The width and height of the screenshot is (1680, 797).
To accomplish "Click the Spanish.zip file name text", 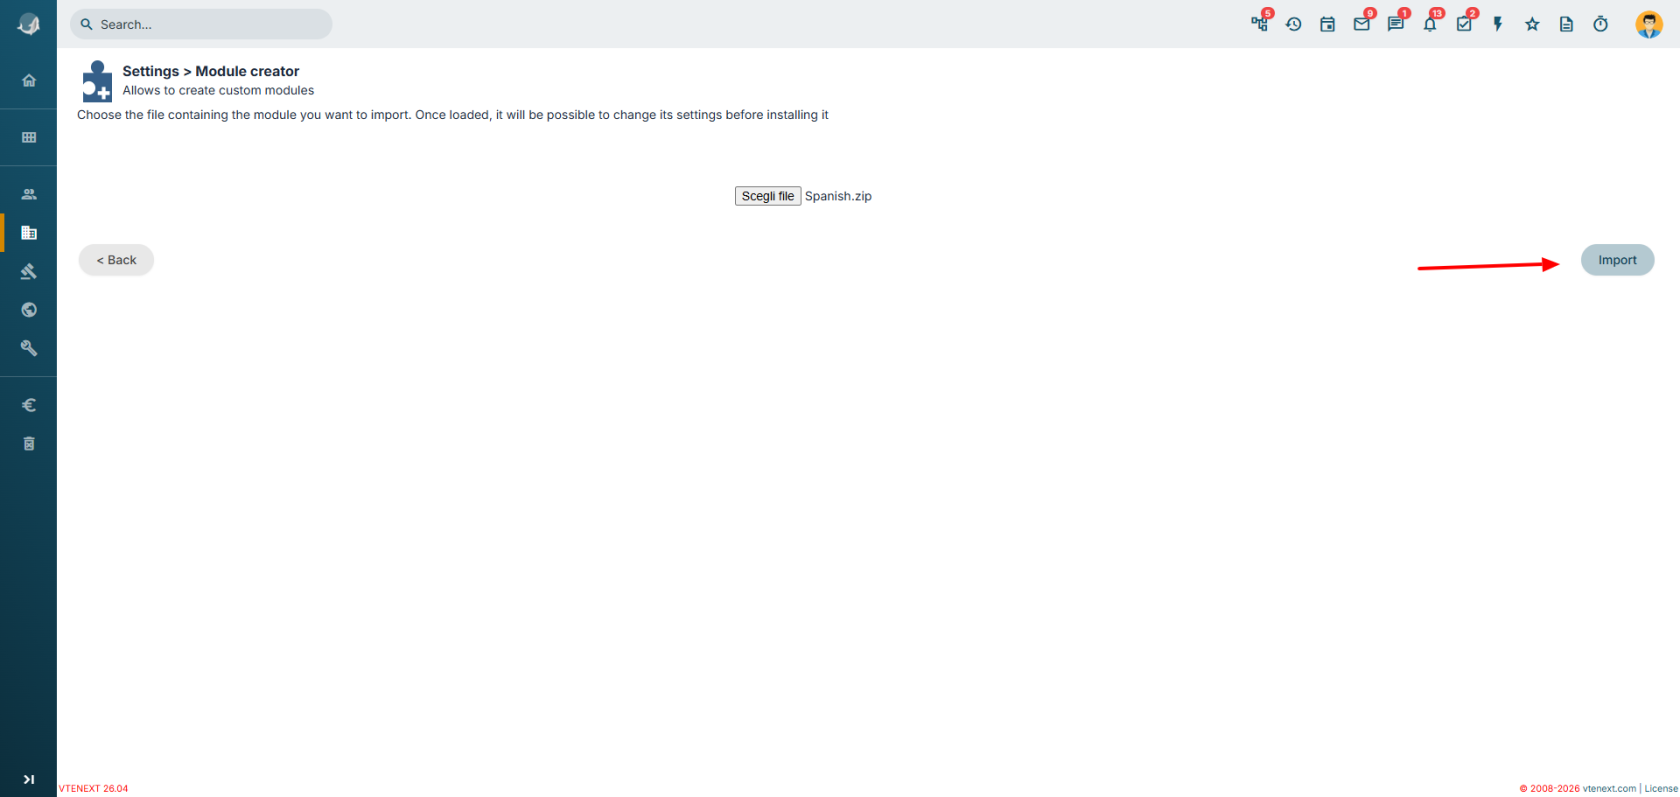I will pyautogui.click(x=838, y=196).
